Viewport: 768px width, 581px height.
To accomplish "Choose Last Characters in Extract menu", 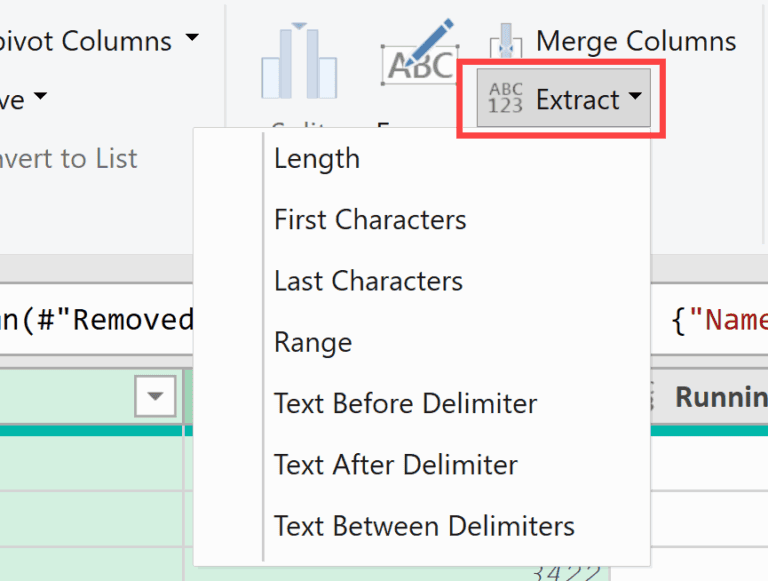I will pos(368,281).
